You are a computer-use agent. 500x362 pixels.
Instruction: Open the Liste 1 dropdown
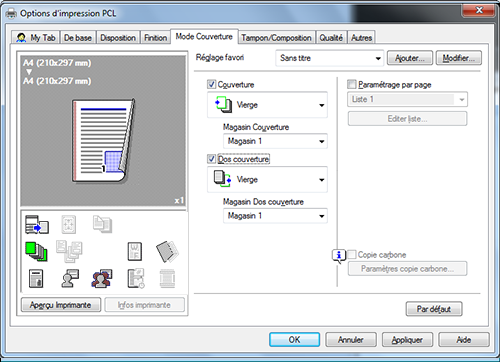click(x=407, y=99)
